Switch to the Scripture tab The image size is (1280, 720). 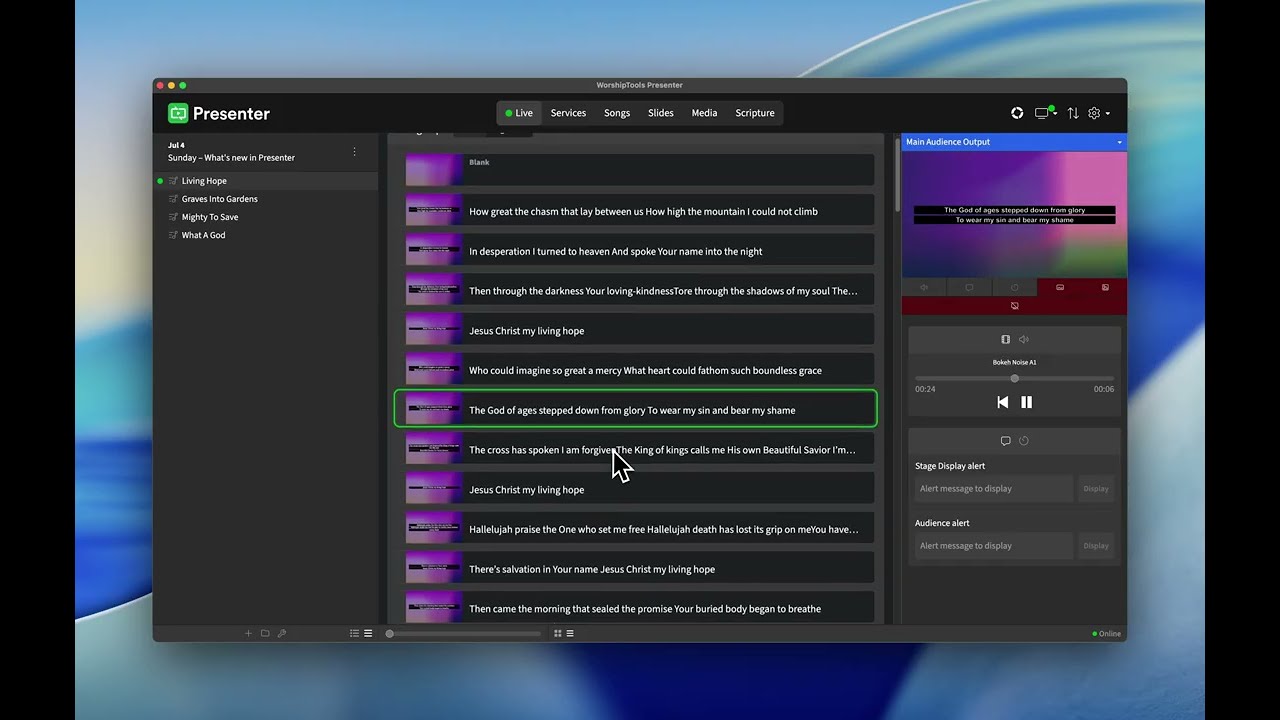coord(754,113)
